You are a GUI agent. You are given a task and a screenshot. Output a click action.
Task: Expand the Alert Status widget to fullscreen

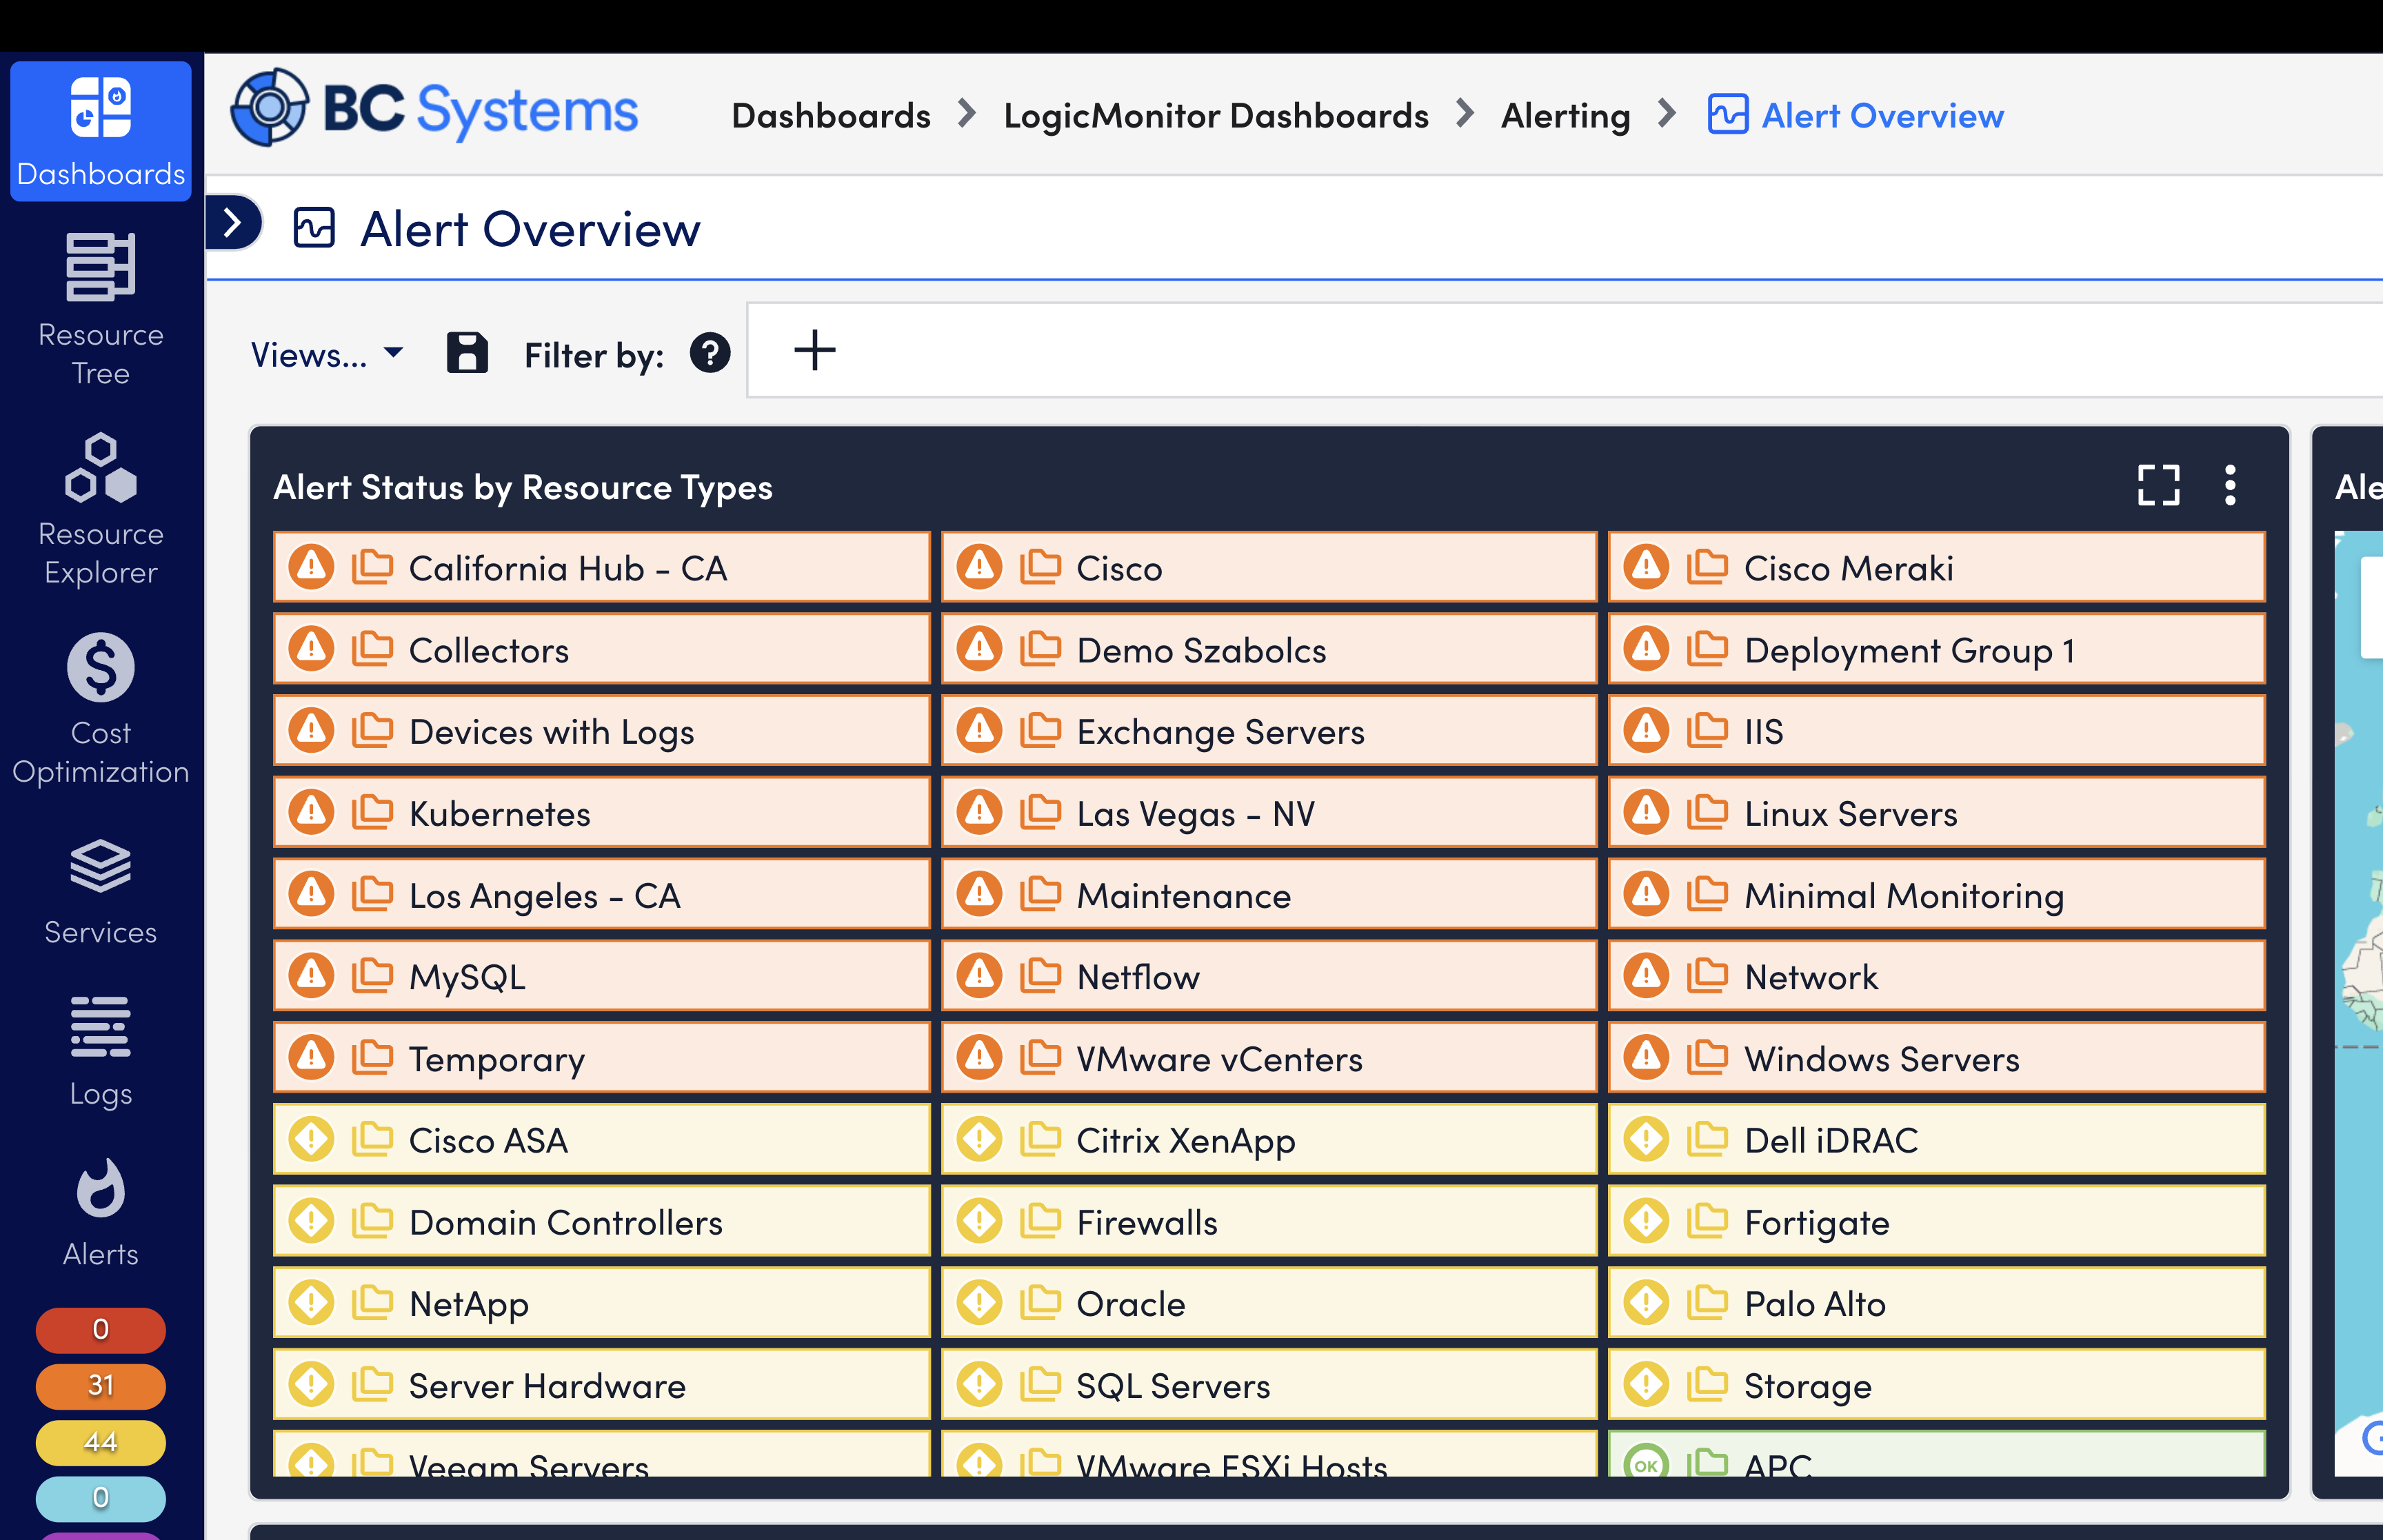2158,486
